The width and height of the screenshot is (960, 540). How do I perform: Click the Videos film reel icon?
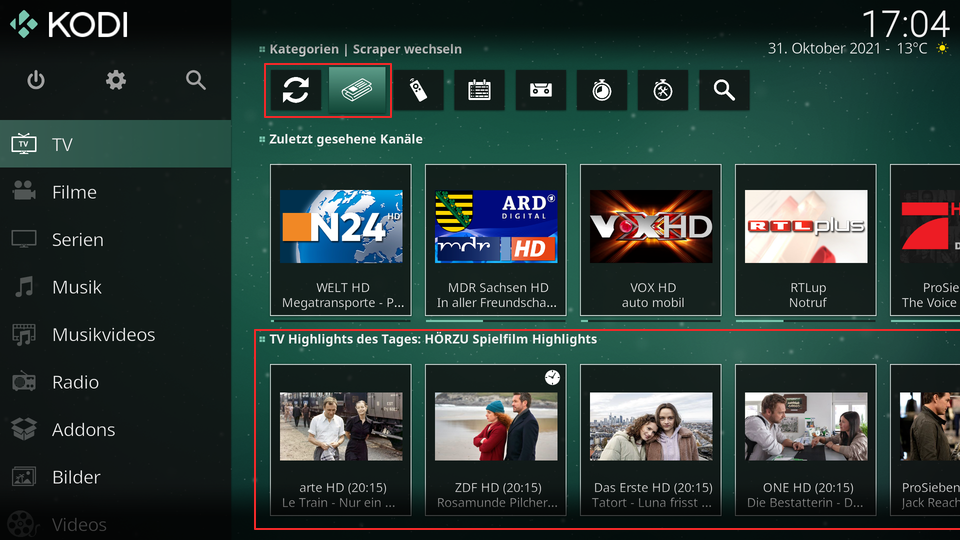21,525
